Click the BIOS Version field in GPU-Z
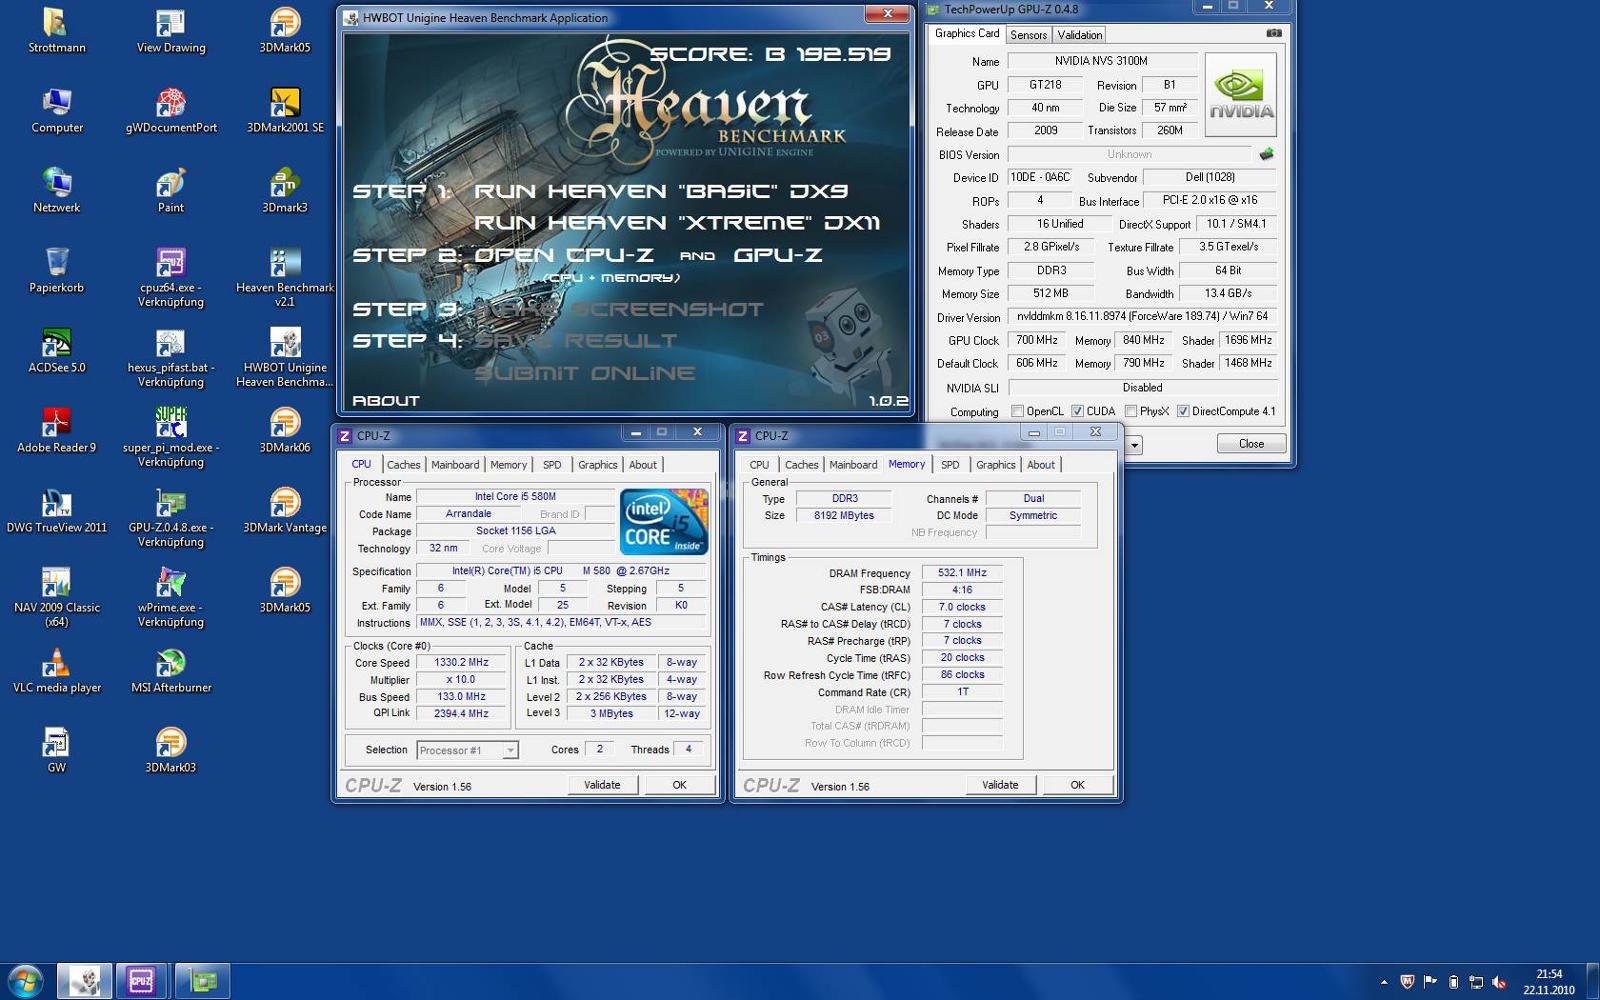The height and width of the screenshot is (1000, 1600). pyautogui.click(x=1129, y=155)
